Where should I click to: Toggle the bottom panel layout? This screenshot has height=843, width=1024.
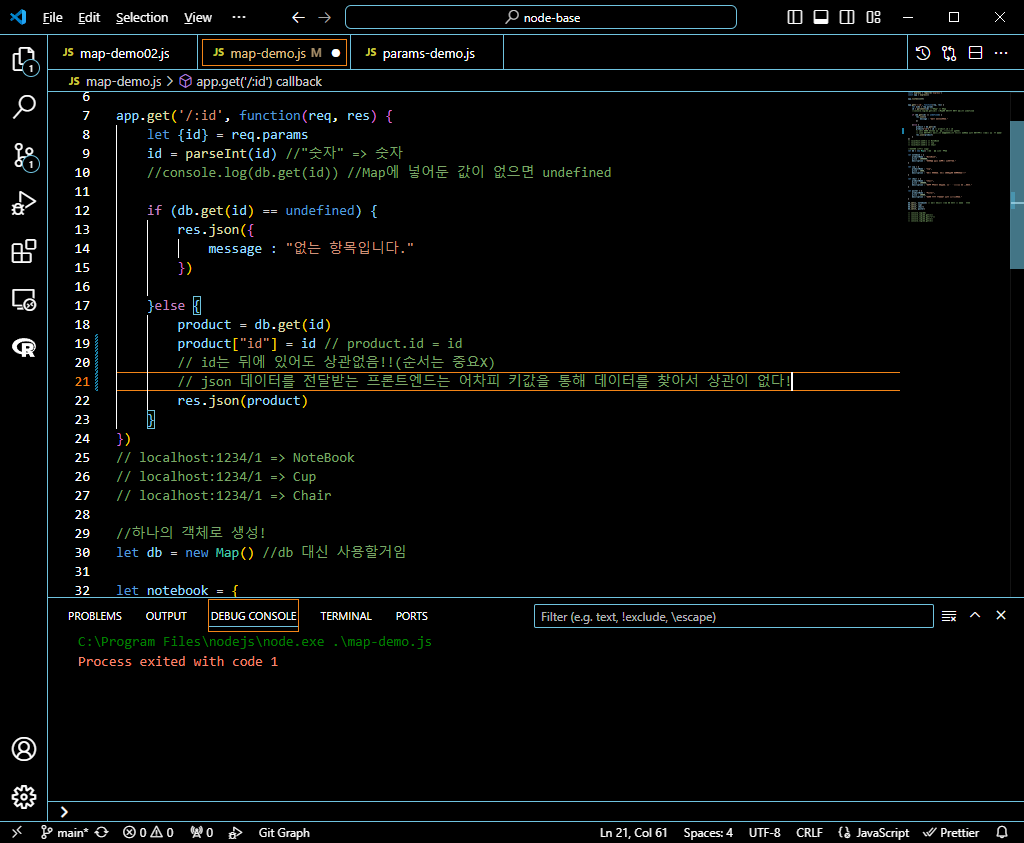click(821, 18)
